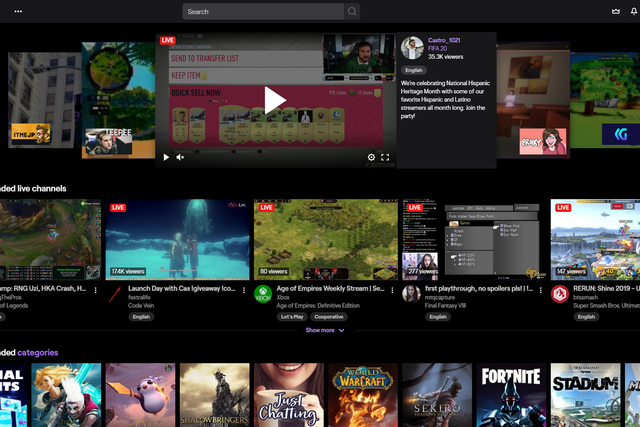Select the TEEPEE carousel stream preview
This screenshot has width=640, height=427.
click(x=118, y=100)
